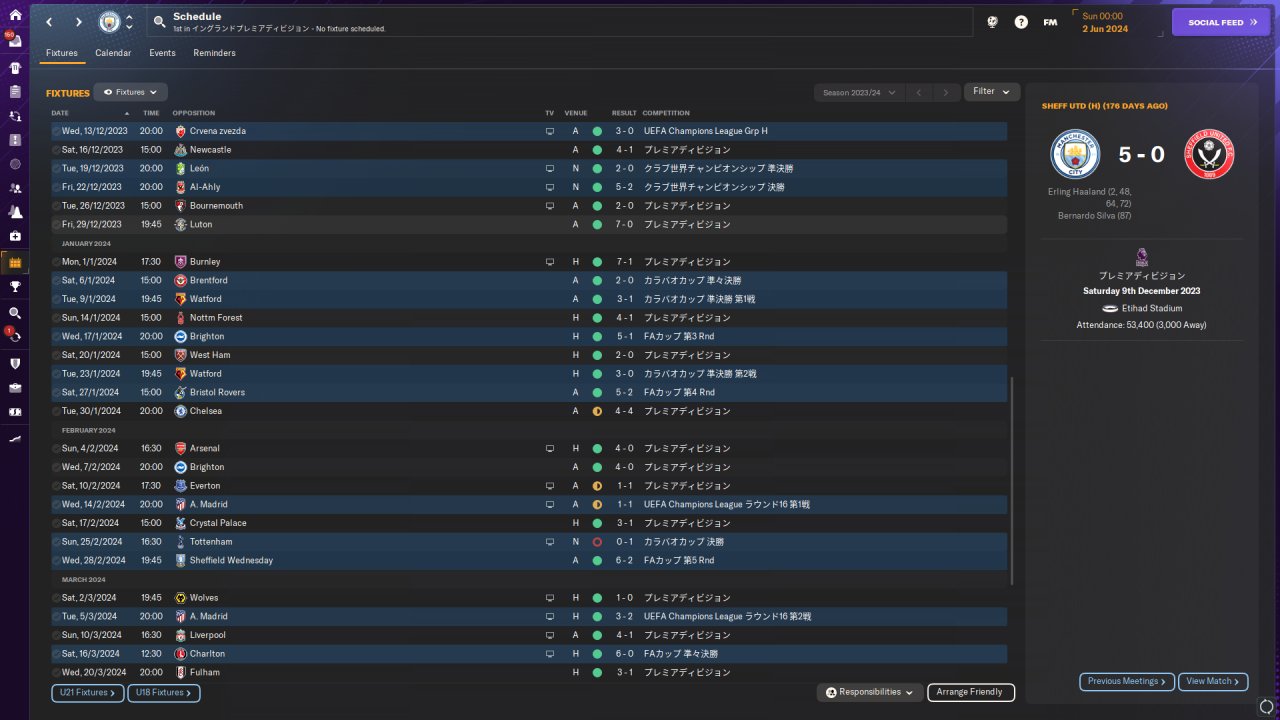Click the TV icon on the Arsenal row

549,449
